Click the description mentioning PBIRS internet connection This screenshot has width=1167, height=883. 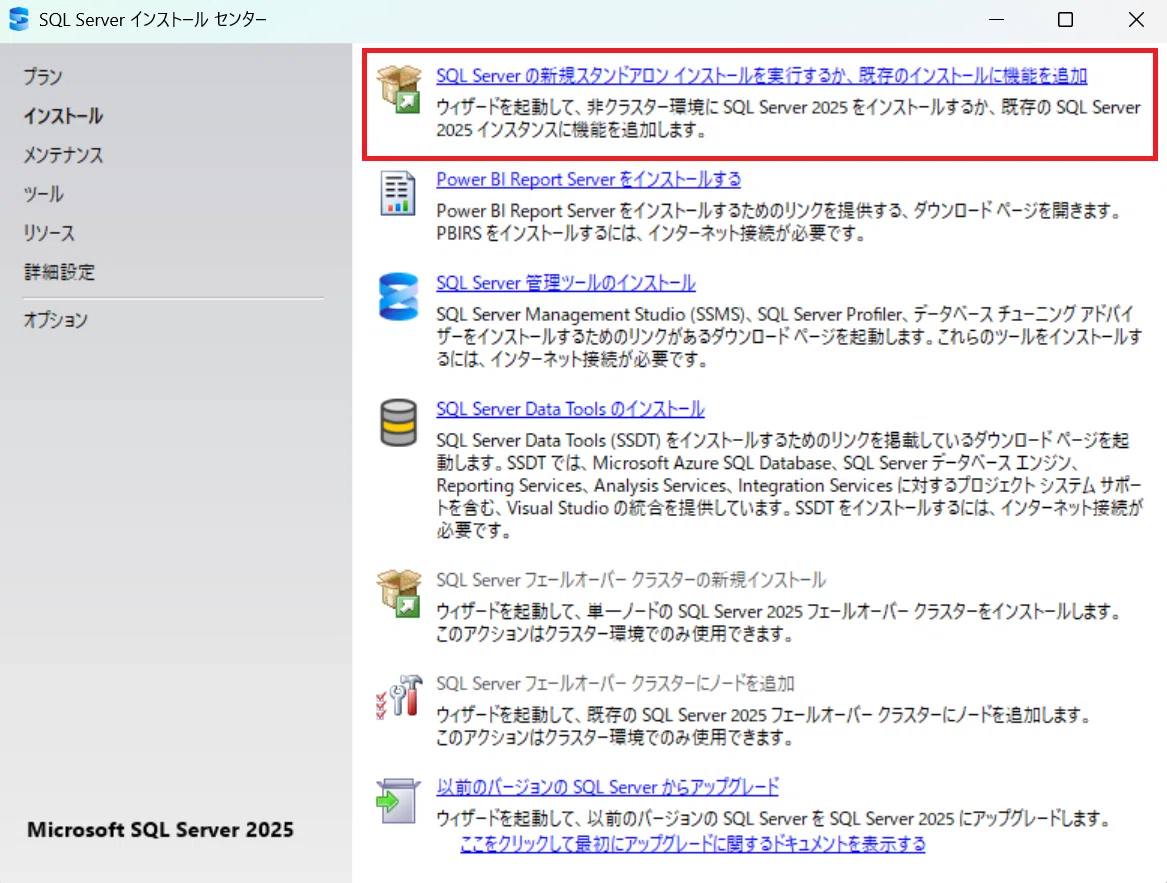[780, 222]
